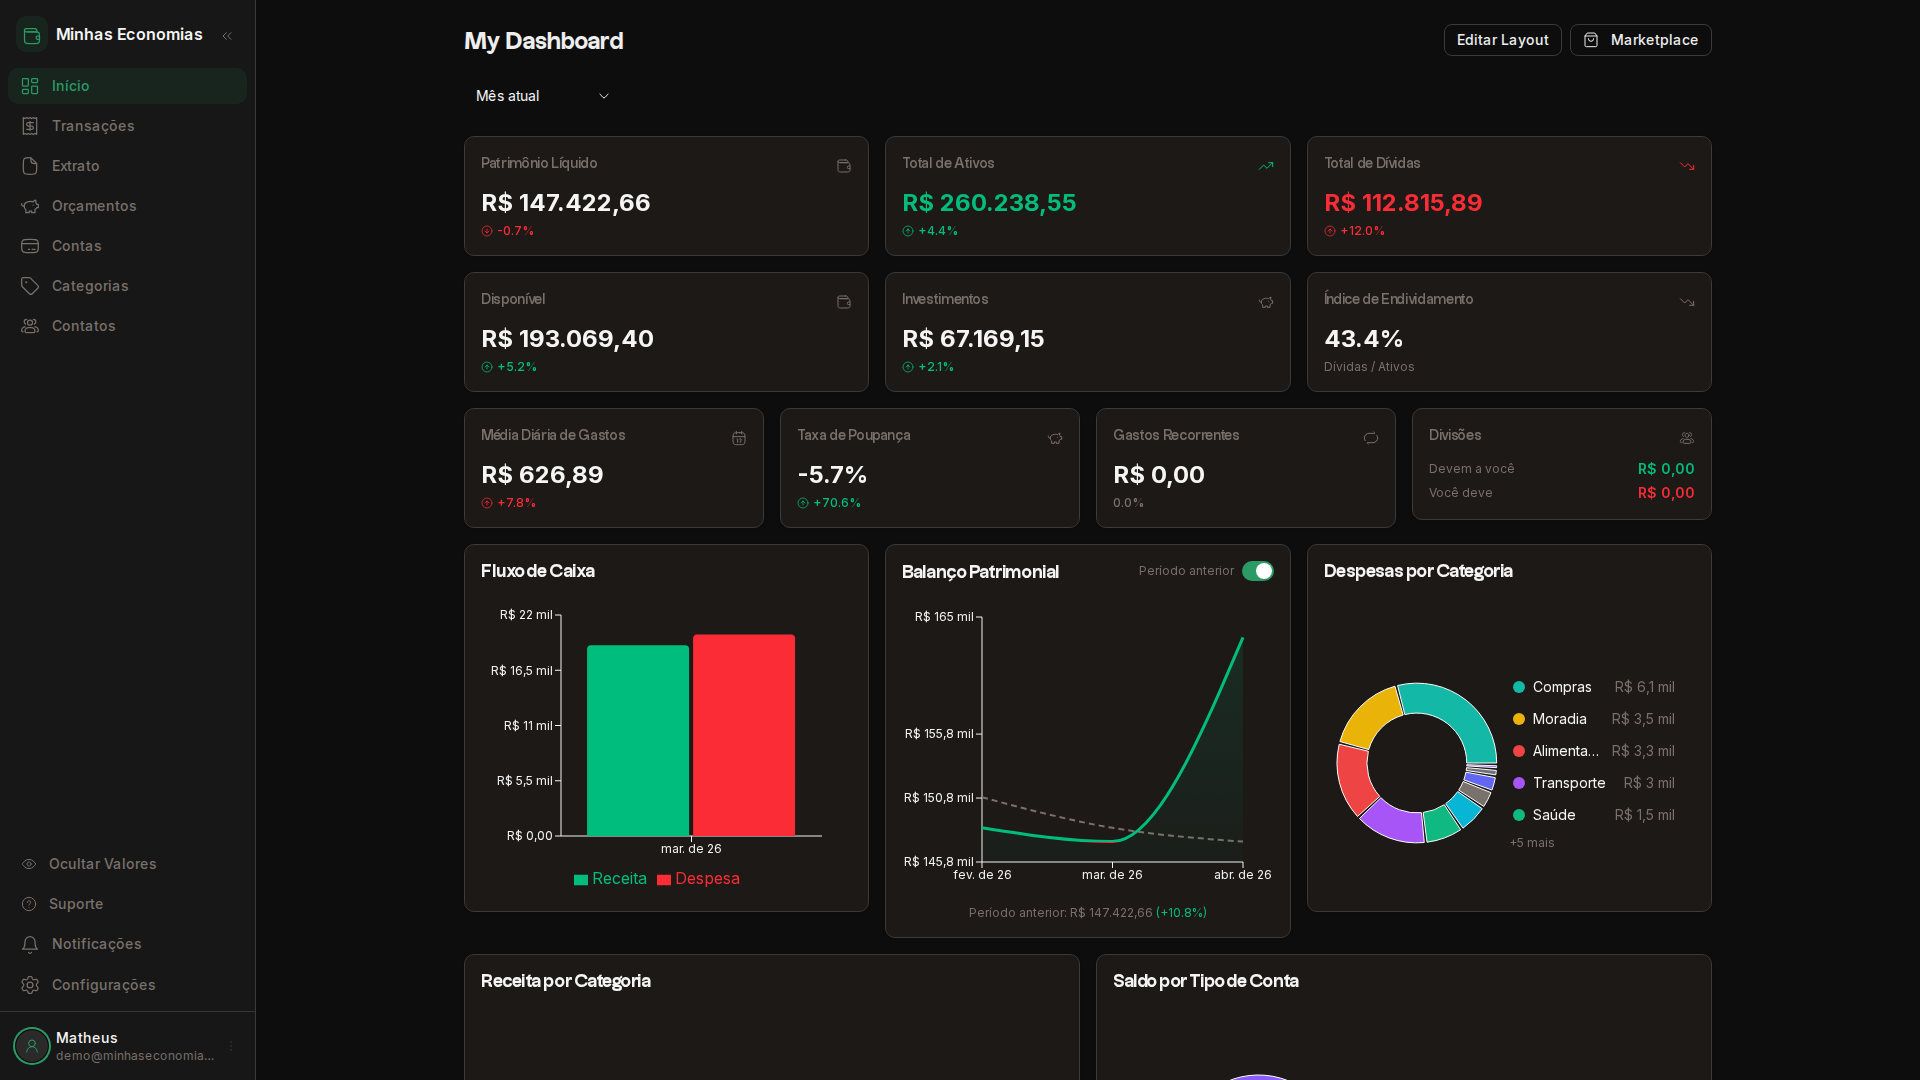Screen dimensions: 1920x1080
Task: Click the Receita legend in Fluxo de Caixa
Action: tap(610, 879)
